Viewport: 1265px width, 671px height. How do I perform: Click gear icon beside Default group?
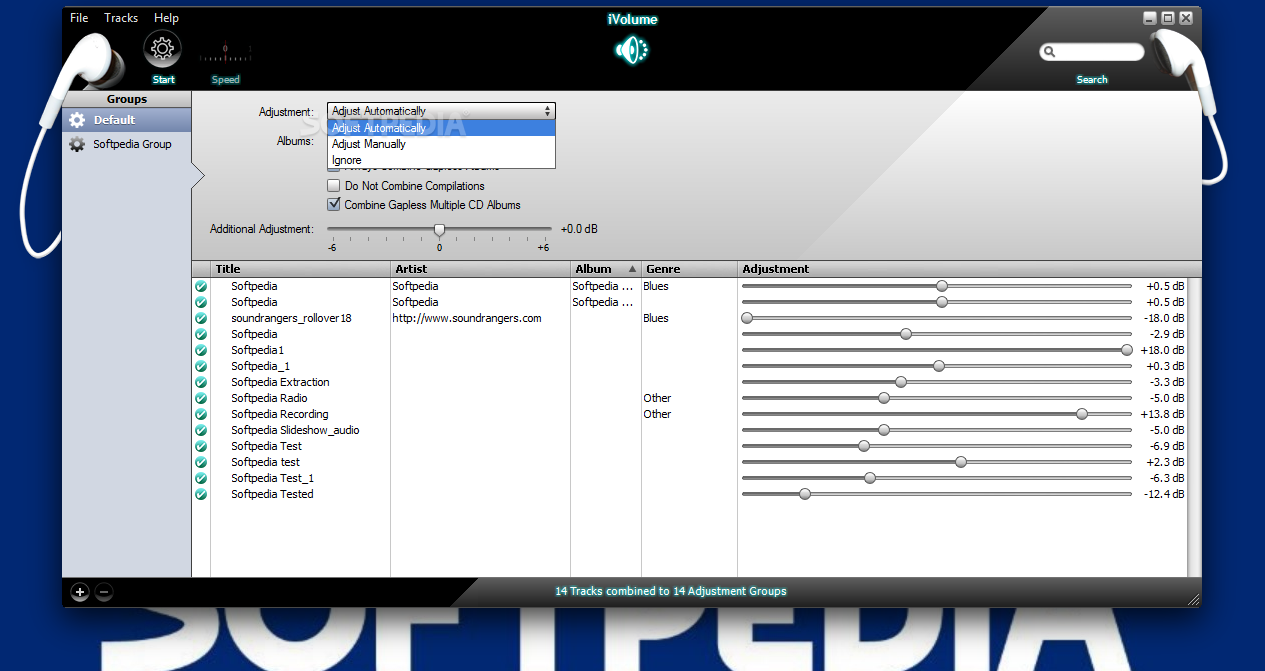(77, 120)
